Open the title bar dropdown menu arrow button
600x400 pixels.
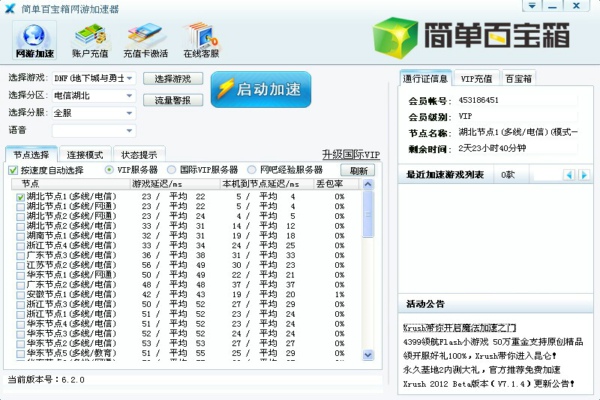(x=532, y=6)
